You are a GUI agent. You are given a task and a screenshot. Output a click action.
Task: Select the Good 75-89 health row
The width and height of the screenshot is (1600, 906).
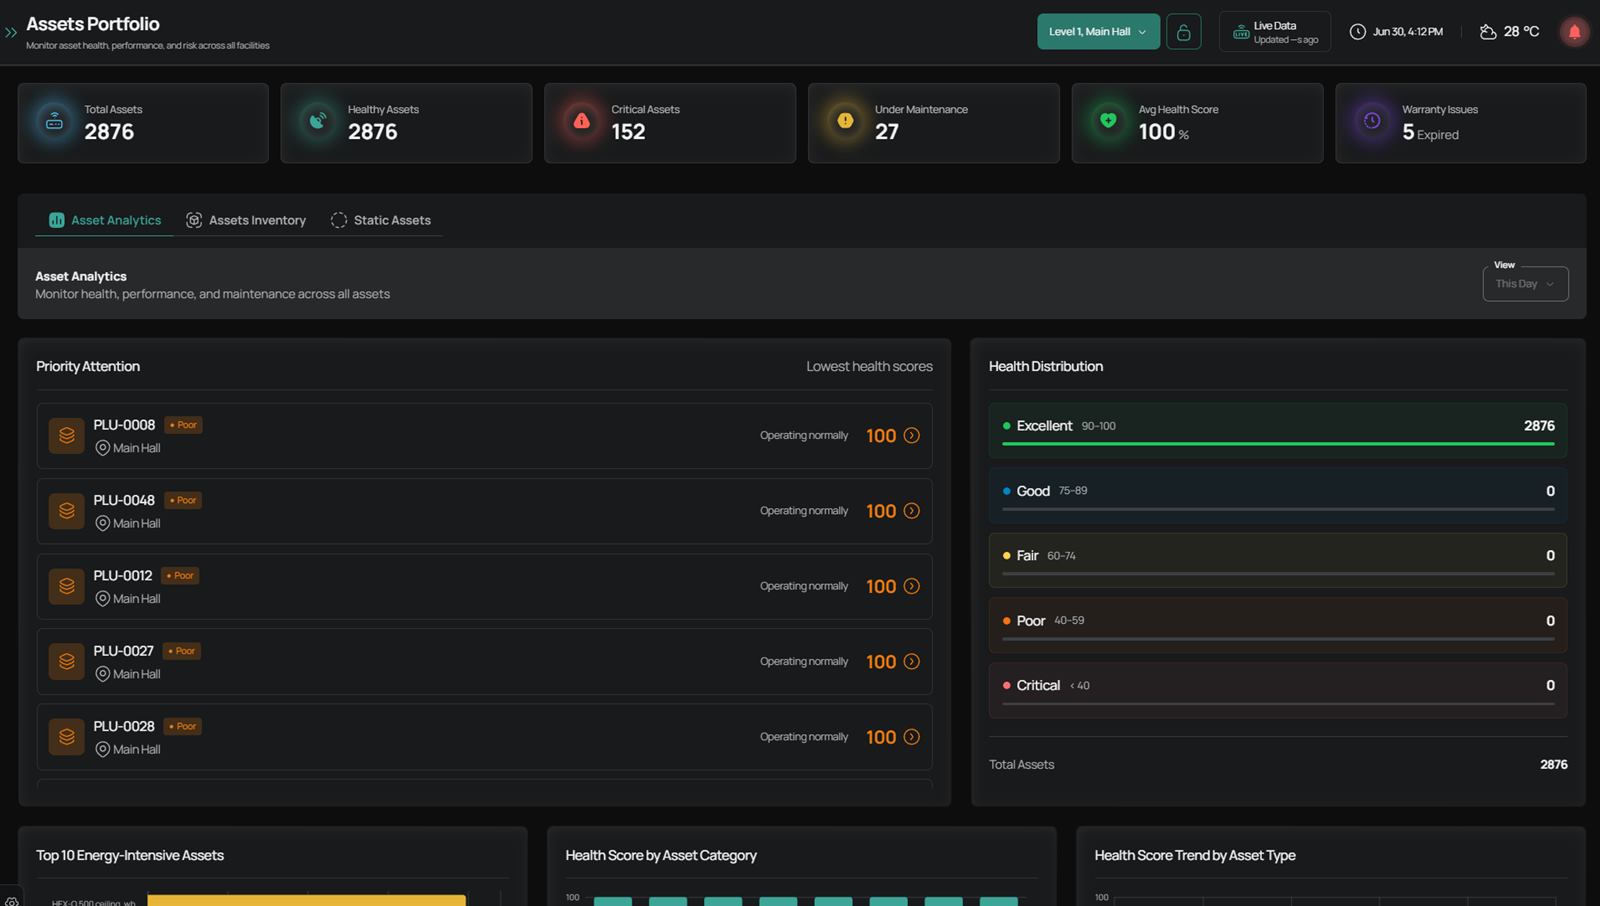[x=1278, y=496]
